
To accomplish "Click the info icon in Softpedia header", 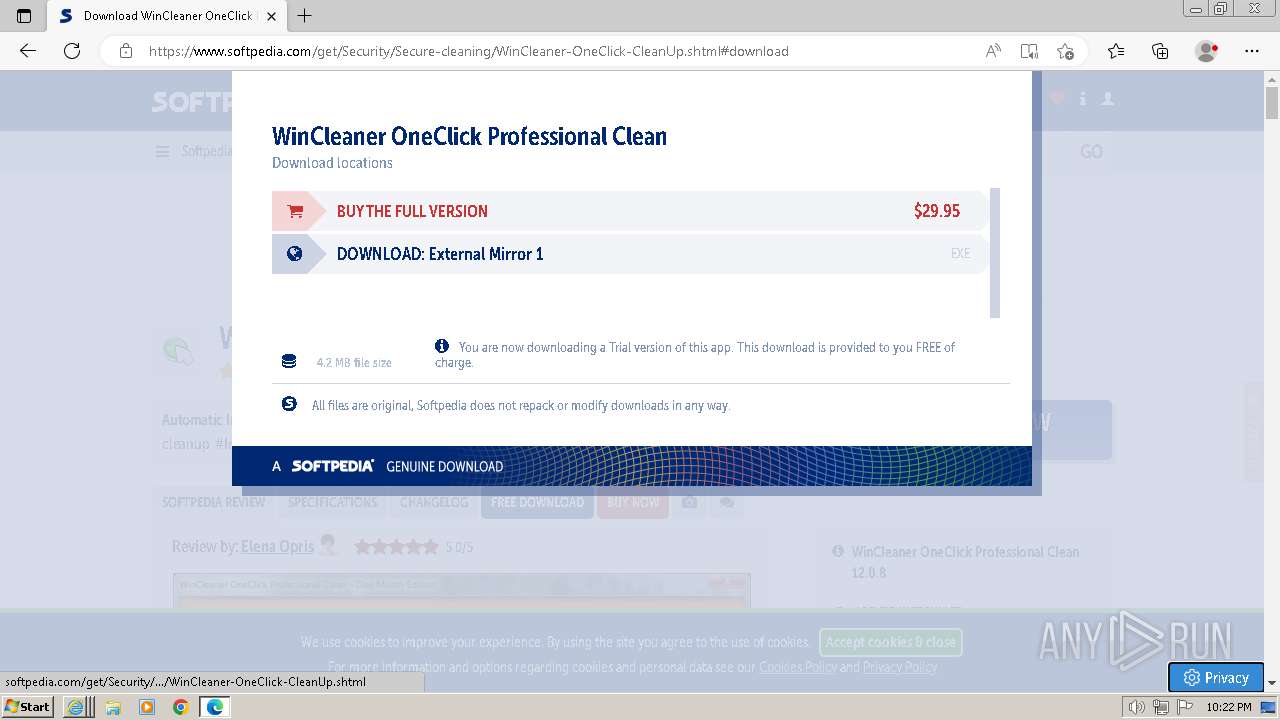I will (x=1082, y=99).
